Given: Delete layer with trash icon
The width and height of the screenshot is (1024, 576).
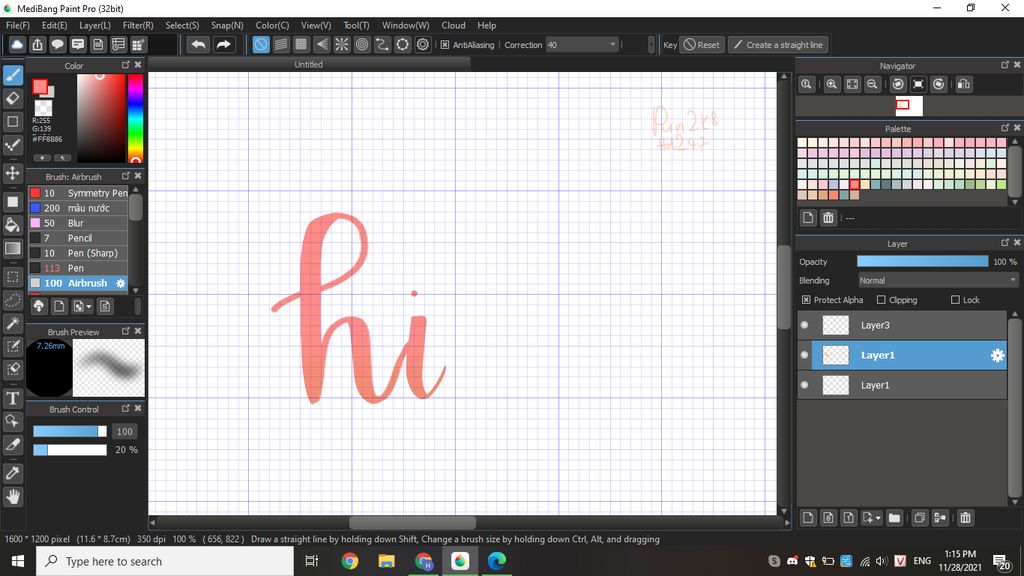Looking at the screenshot, I should tap(965, 518).
